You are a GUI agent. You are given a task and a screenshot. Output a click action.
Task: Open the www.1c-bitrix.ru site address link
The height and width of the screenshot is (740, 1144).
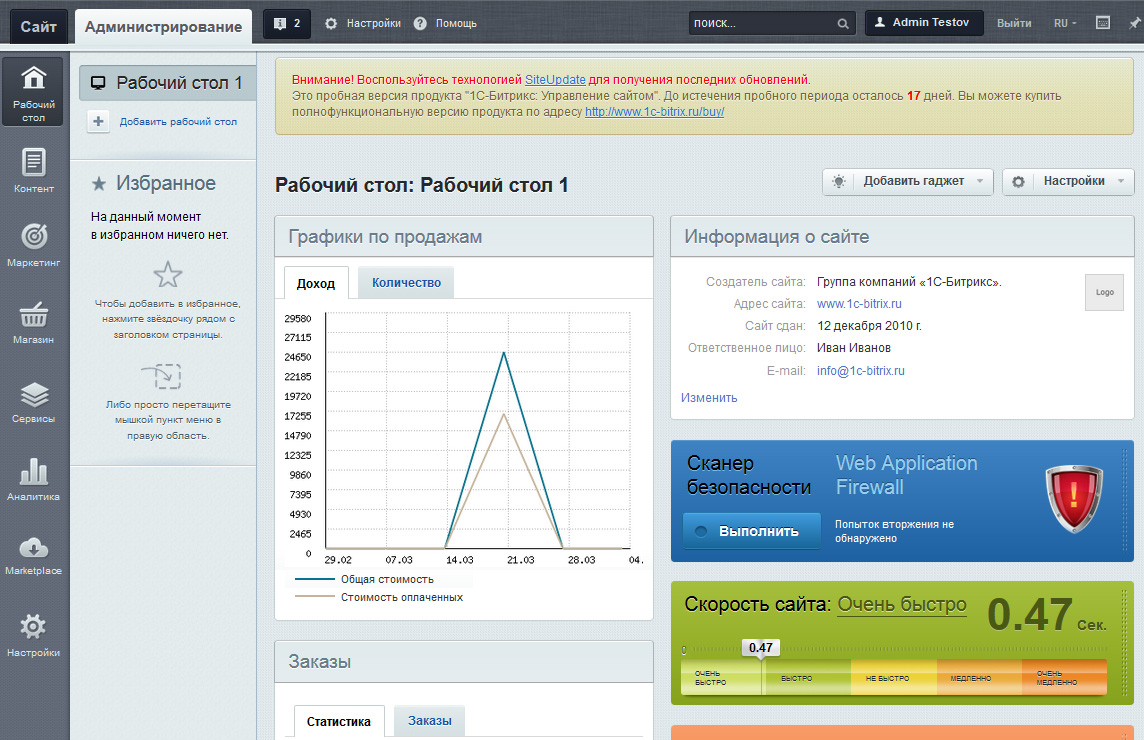[859, 304]
